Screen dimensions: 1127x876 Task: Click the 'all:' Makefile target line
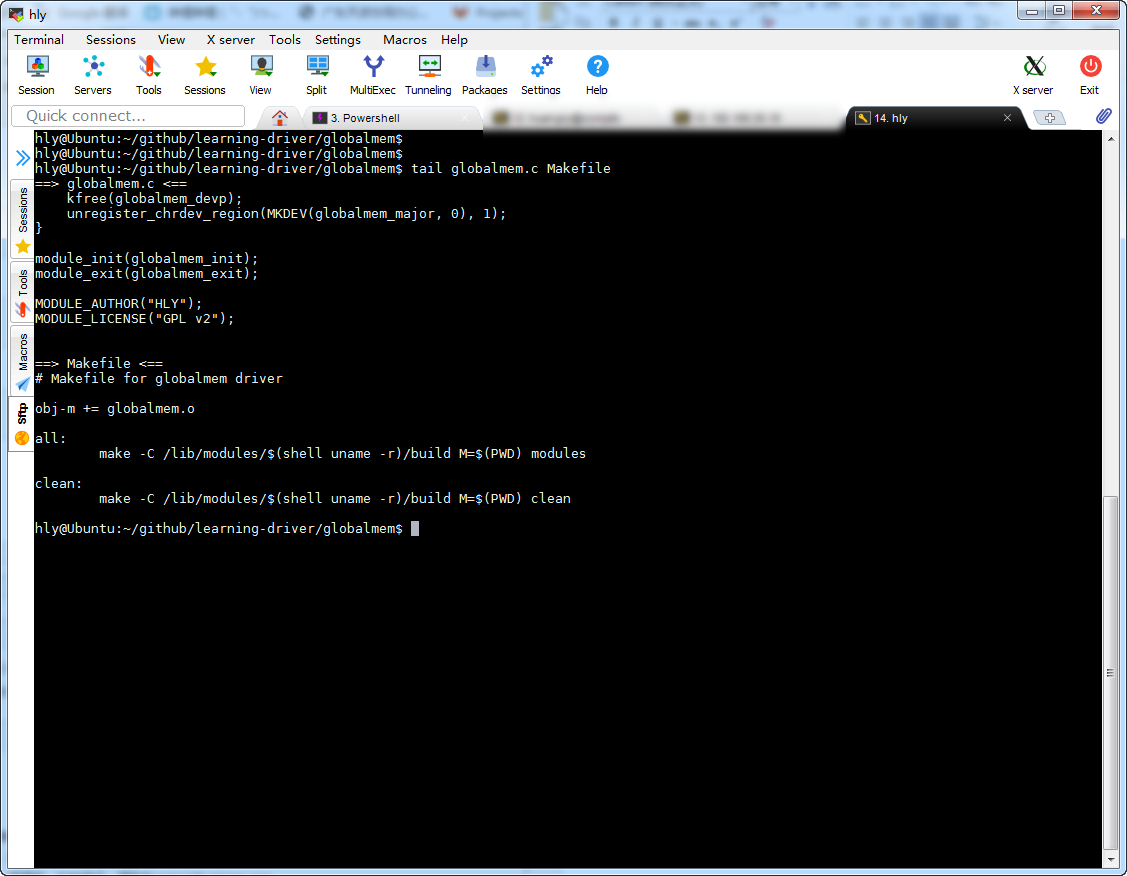[50, 438]
